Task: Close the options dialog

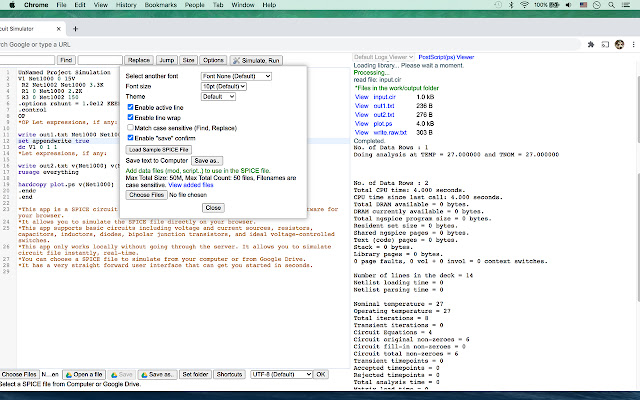Action: pyautogui.click(x=213, y=208)
